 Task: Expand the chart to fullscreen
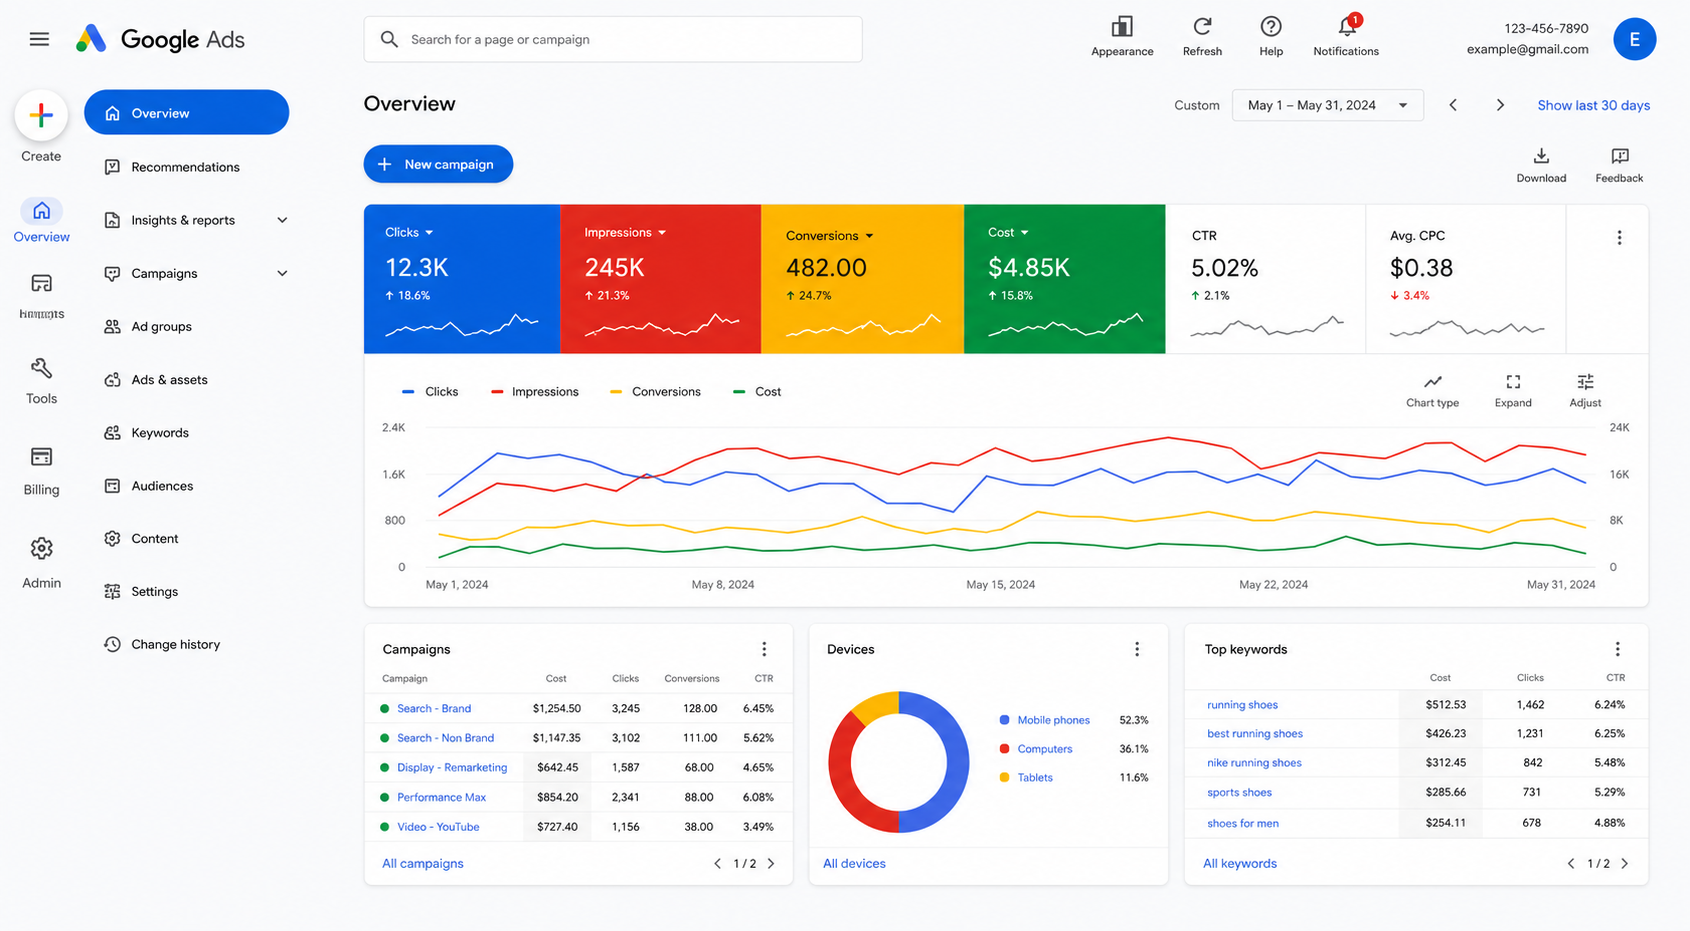tap(1513, 390)
